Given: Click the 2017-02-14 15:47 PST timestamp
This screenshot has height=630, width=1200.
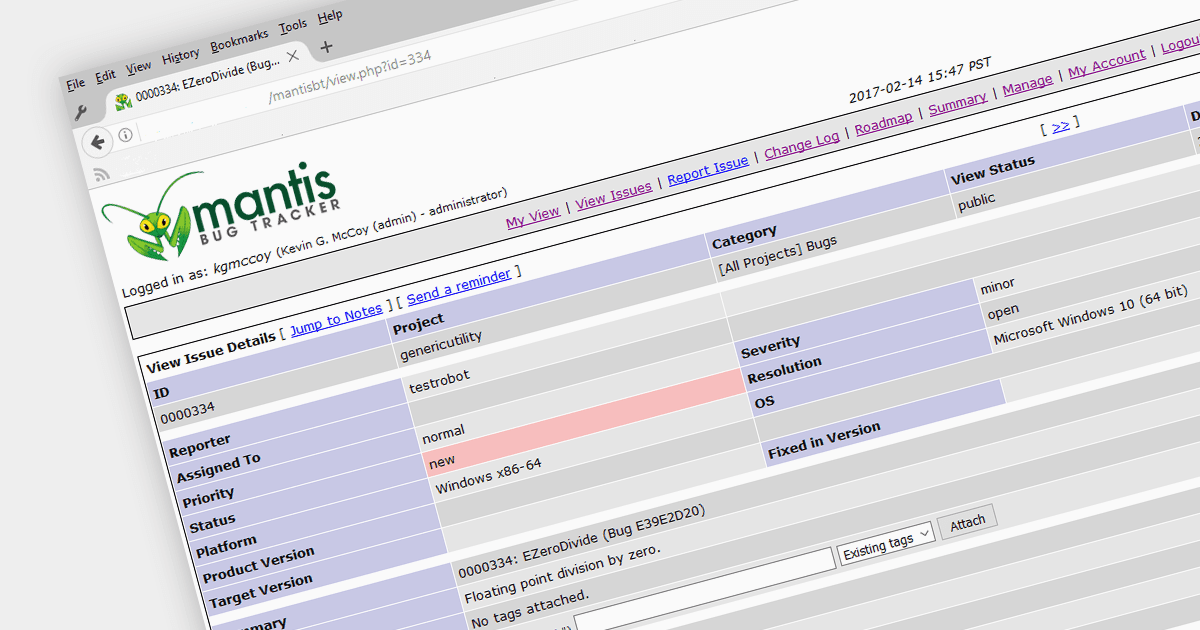Looking at the screenshot, I should pyautogui.click(x=920, y=81).
